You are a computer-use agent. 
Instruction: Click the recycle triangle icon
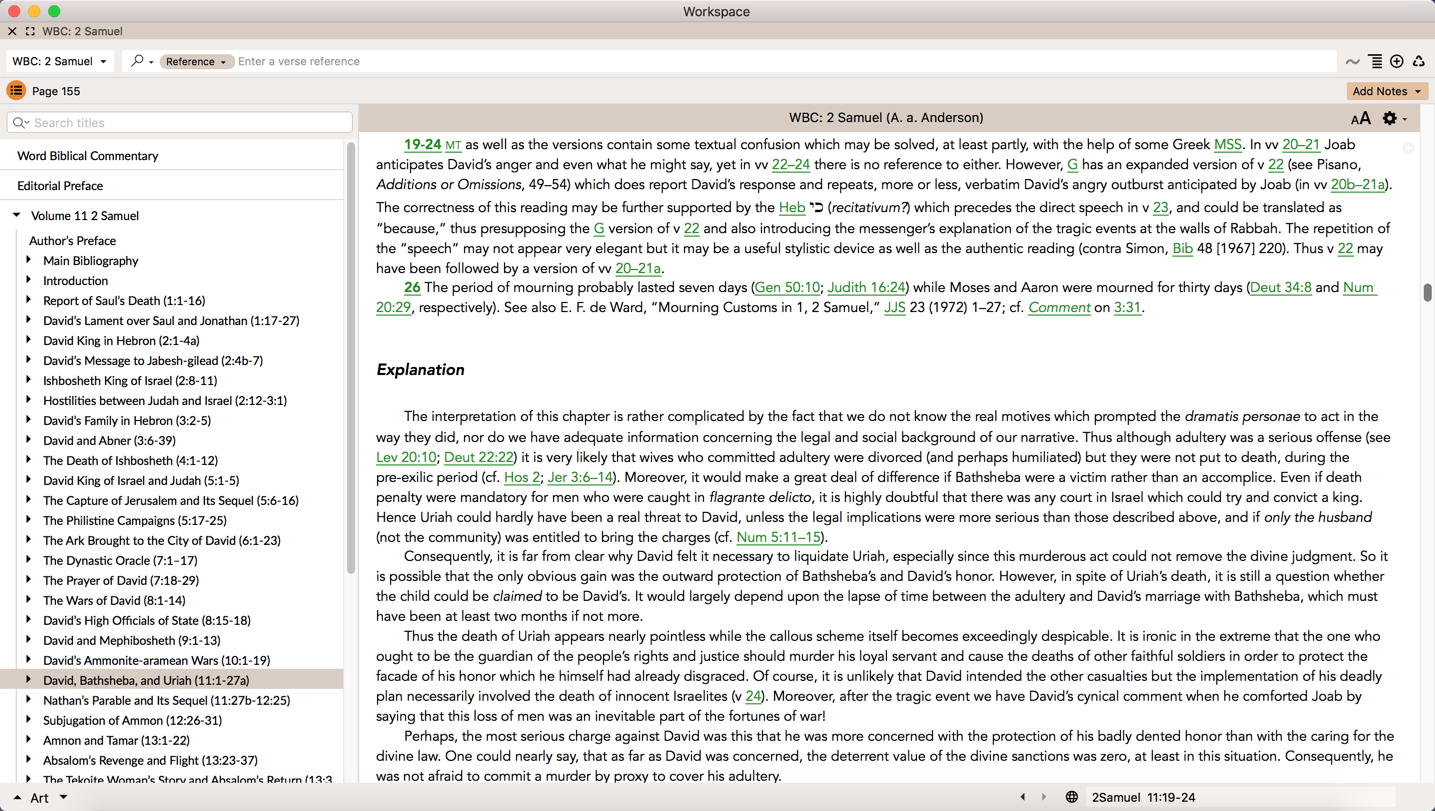pyautogui.click(x=1418, y=62)
